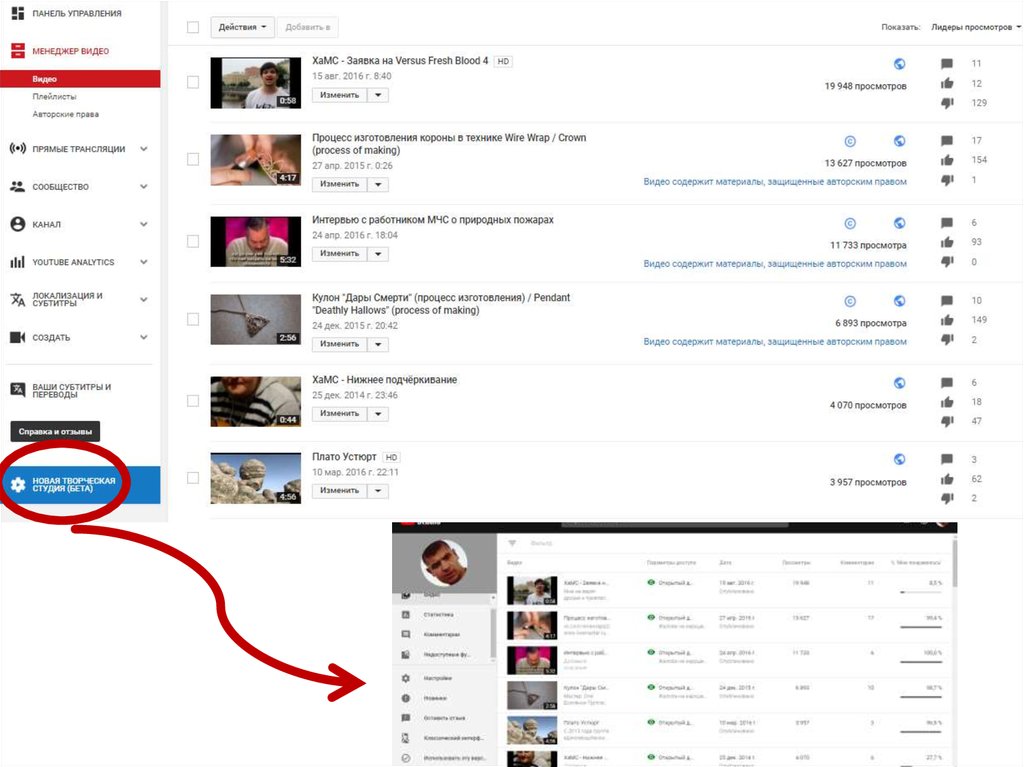Screen dimensions: 1024x767
Task: Click the comments icon for first ХаМС video
Action: click(947, 64)
